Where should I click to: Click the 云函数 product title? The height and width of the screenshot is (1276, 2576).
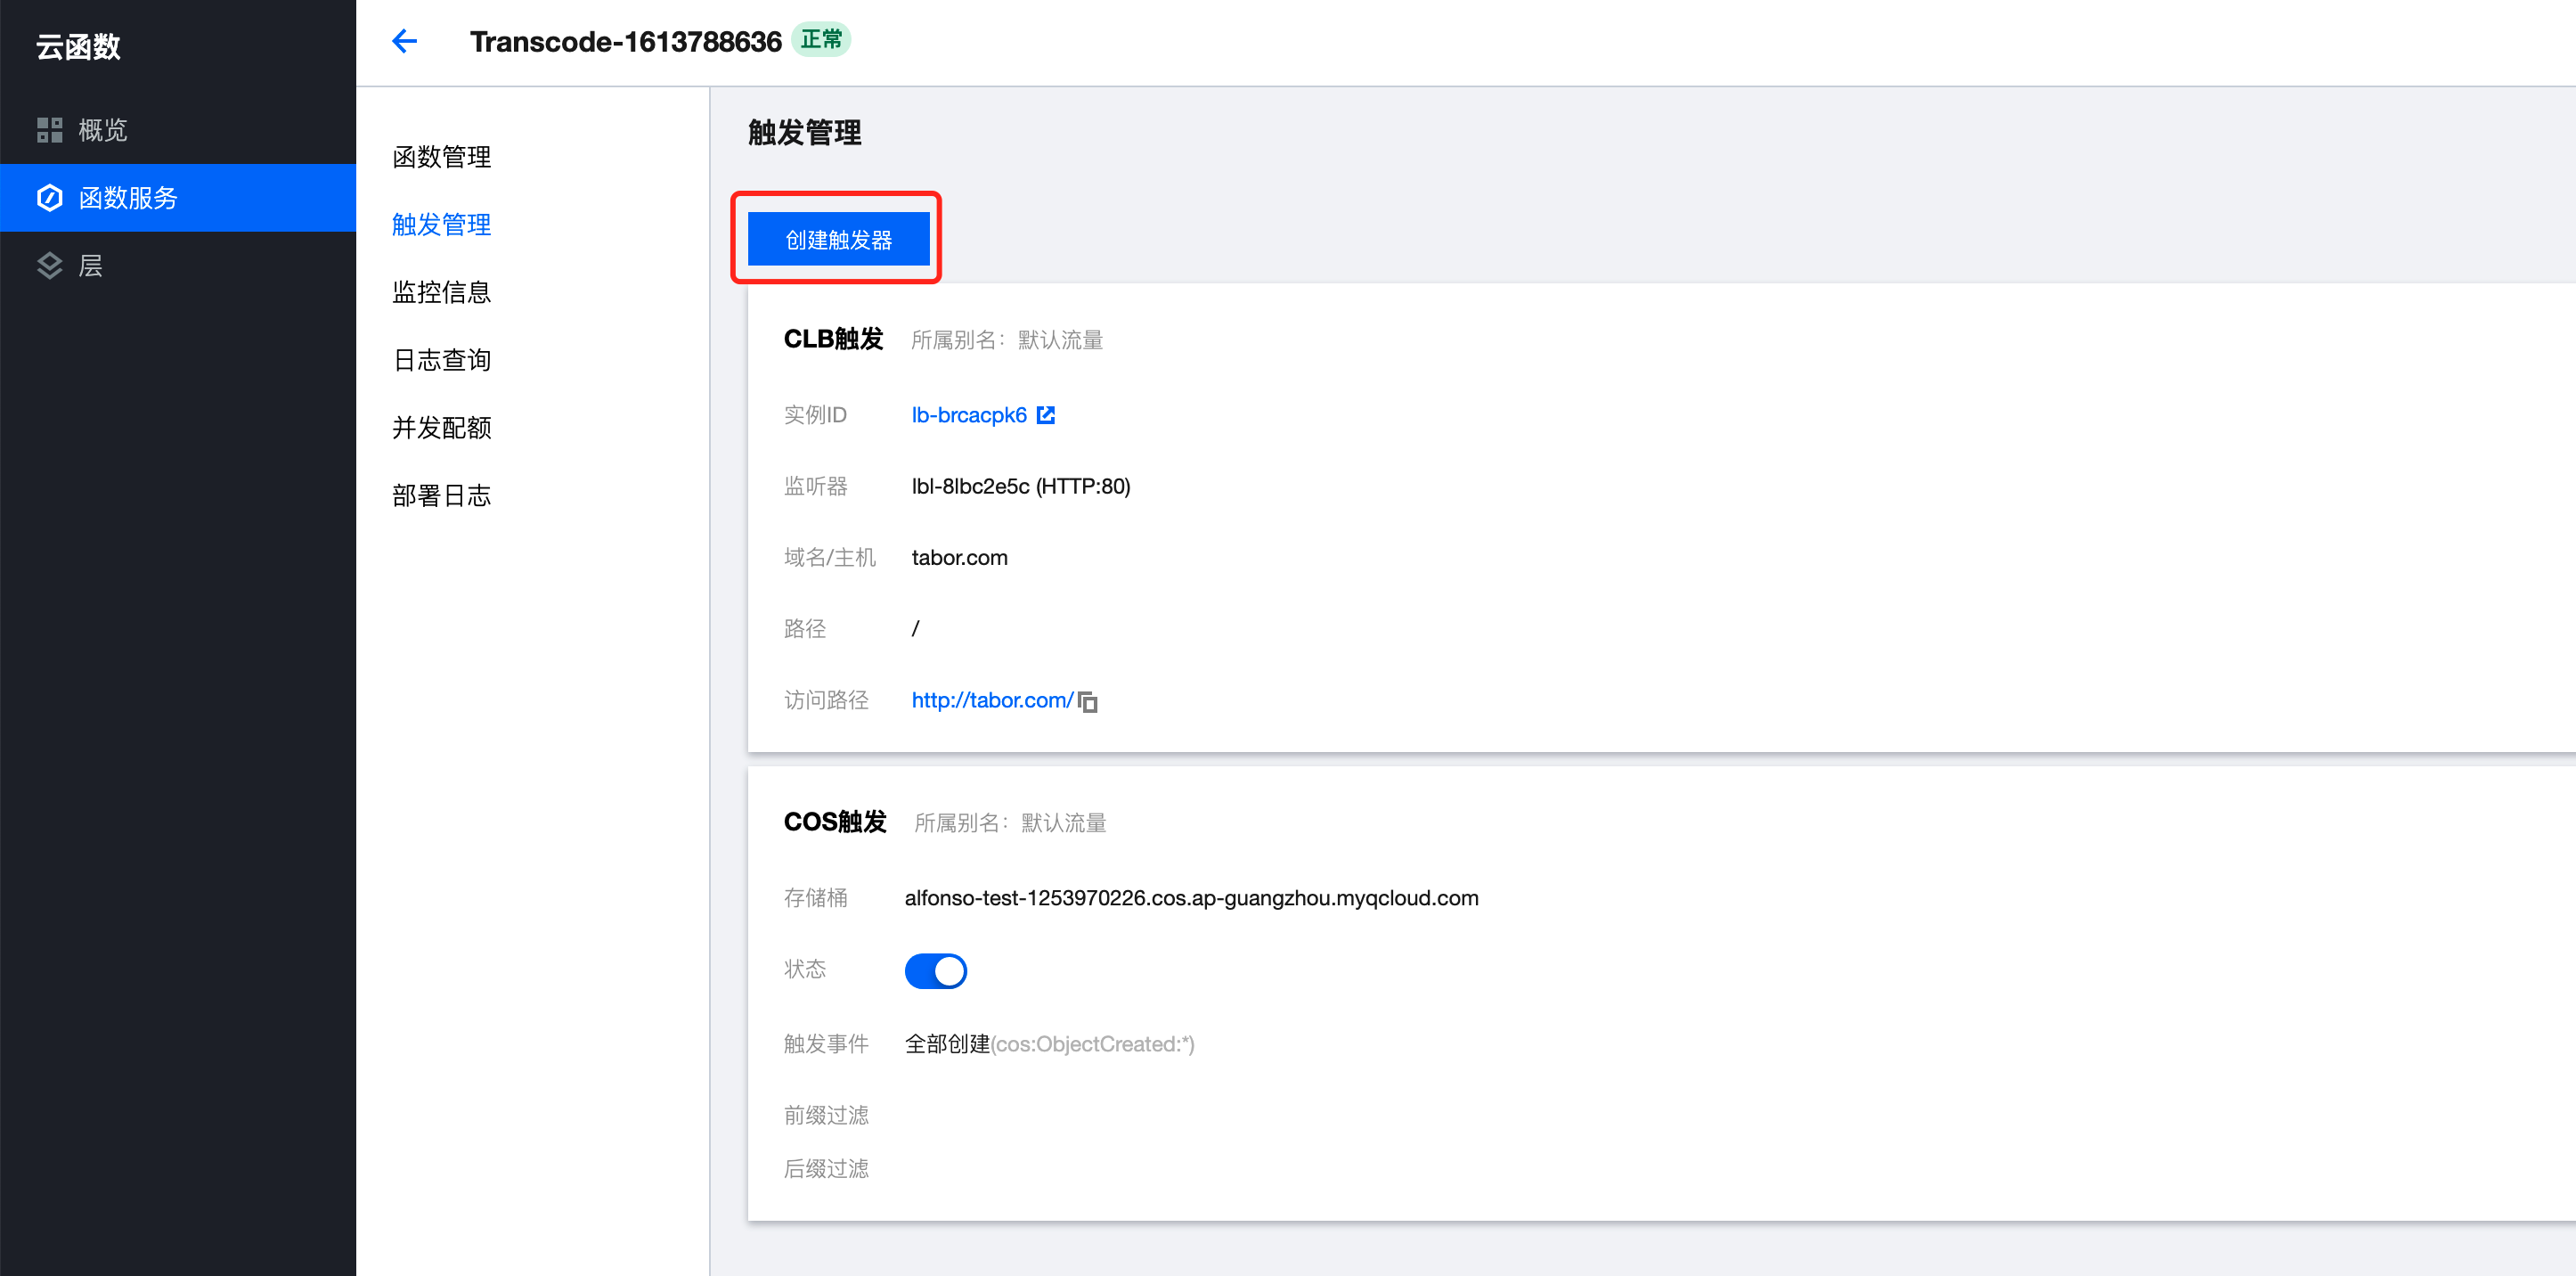(x=78, y=47)
